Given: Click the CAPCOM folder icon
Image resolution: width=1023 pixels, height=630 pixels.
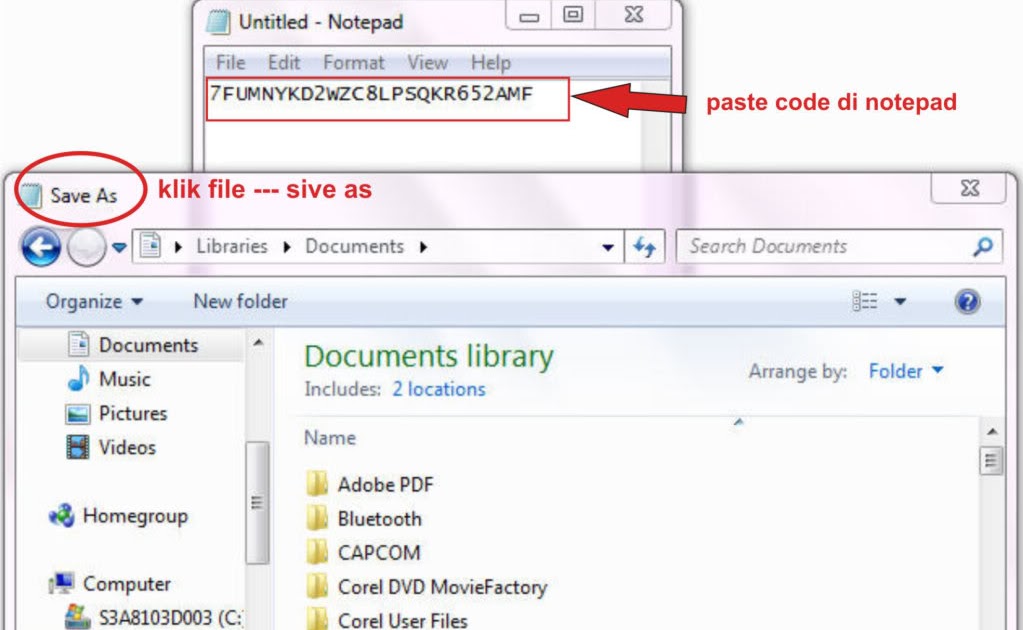Looking at the screenshot, I should [317, 552].
